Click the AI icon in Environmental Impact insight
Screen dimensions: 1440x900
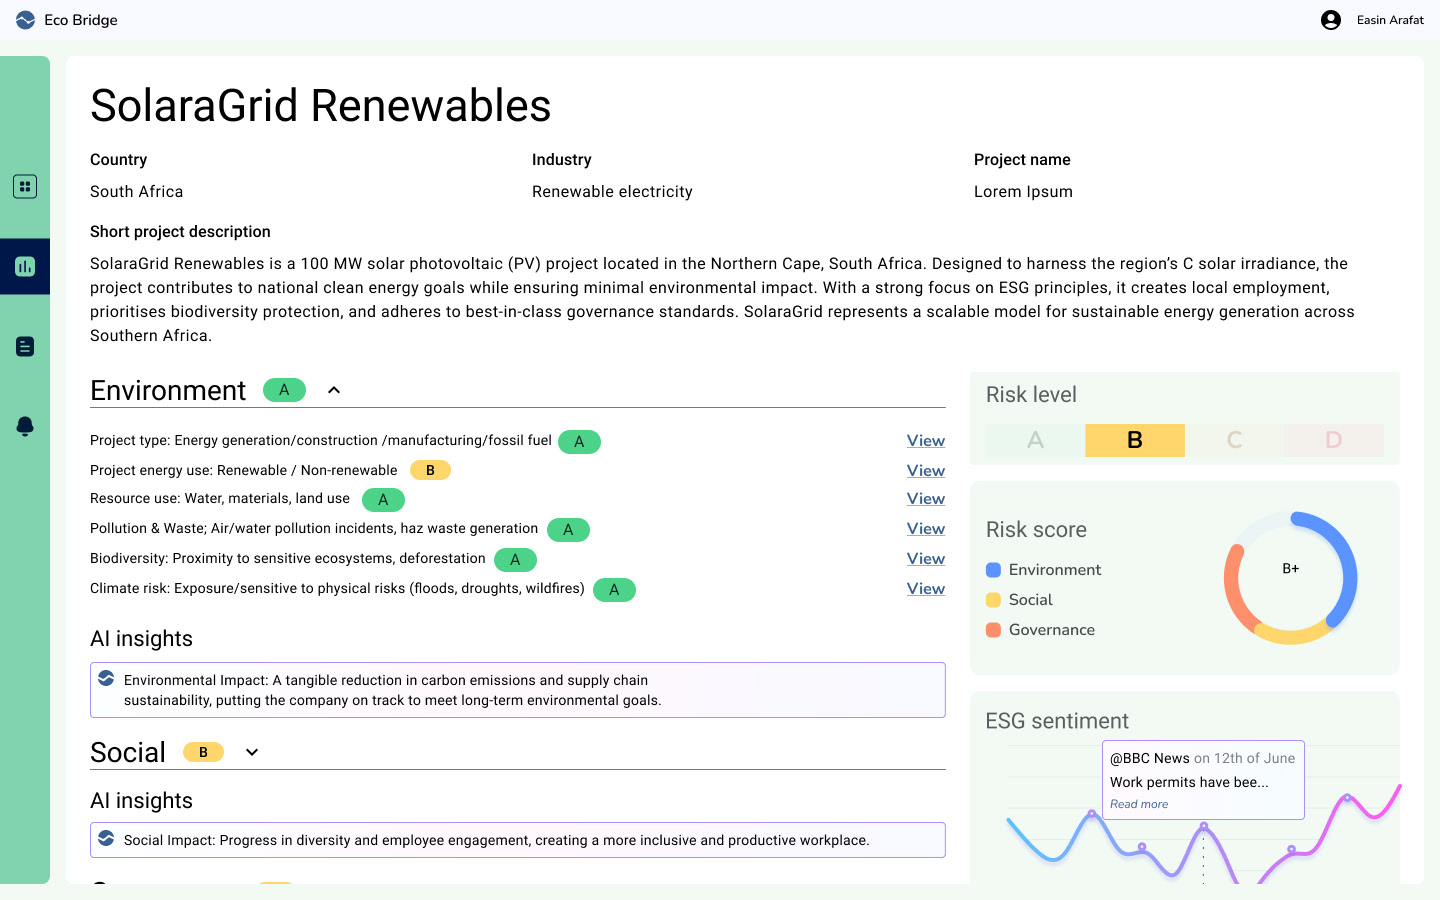click(106, 679)
